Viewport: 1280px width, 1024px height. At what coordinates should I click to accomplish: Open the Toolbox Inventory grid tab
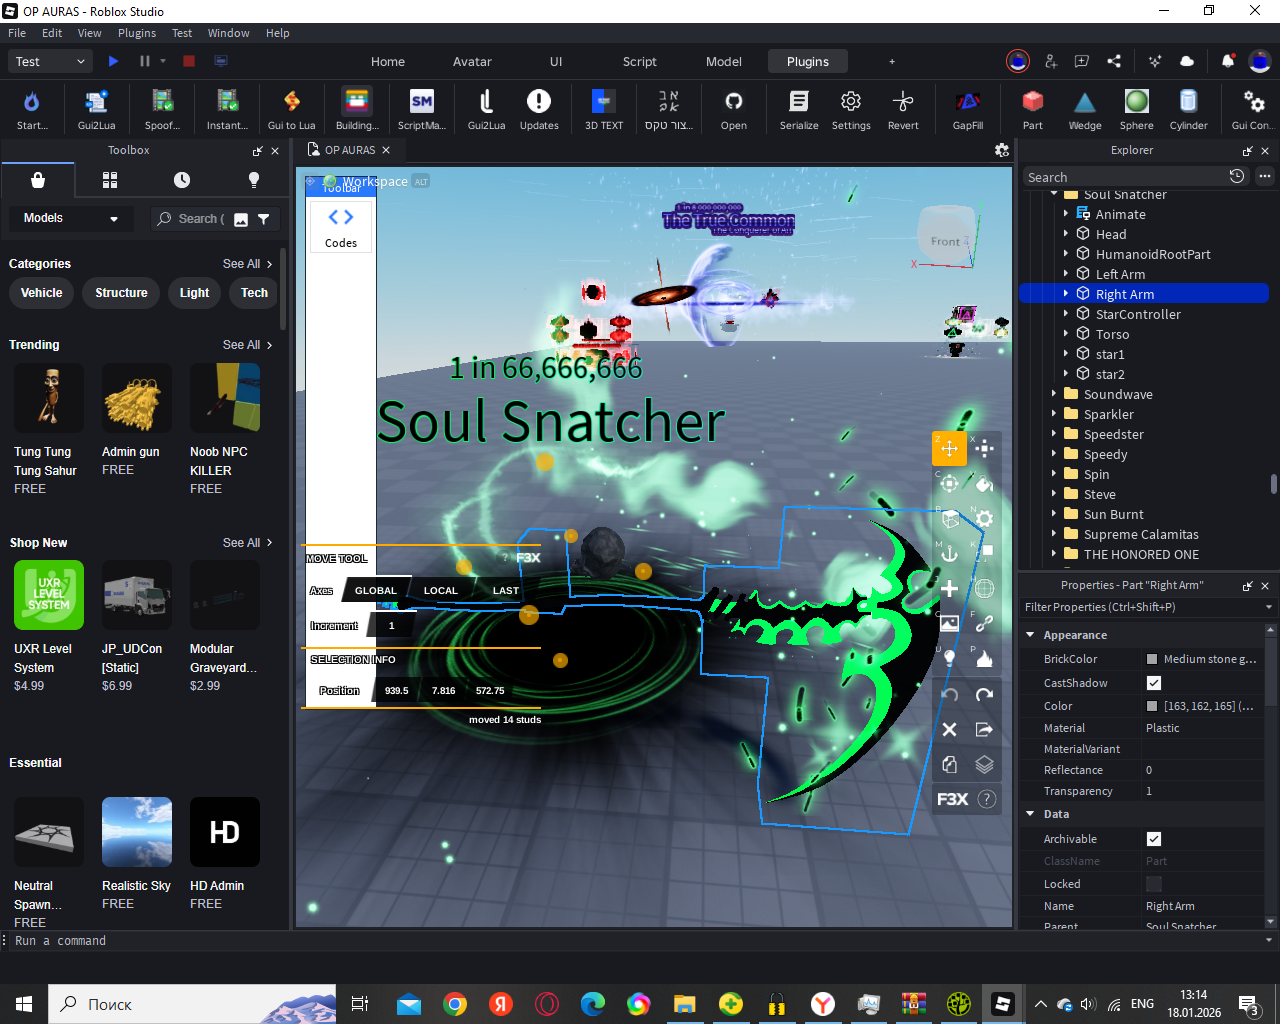110,180
